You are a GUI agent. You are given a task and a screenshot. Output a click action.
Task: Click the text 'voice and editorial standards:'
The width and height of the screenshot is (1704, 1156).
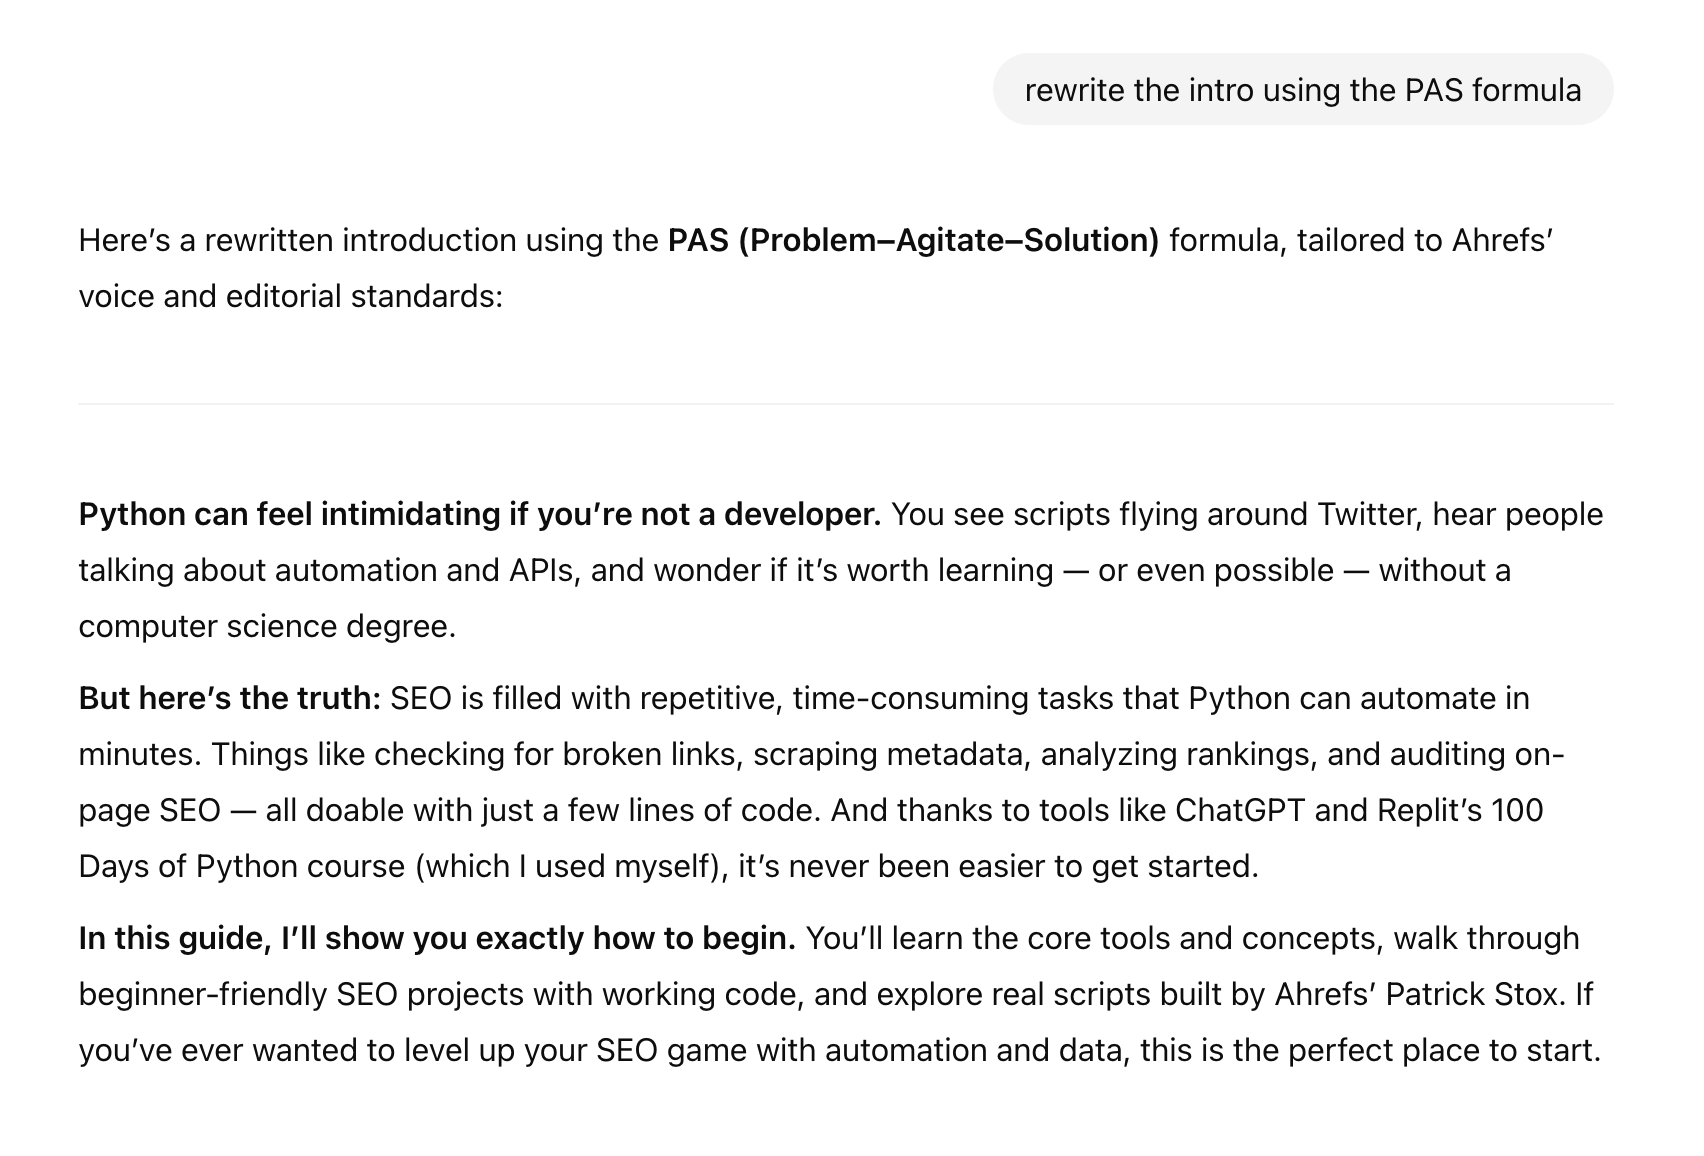click(x=290, y=297)
